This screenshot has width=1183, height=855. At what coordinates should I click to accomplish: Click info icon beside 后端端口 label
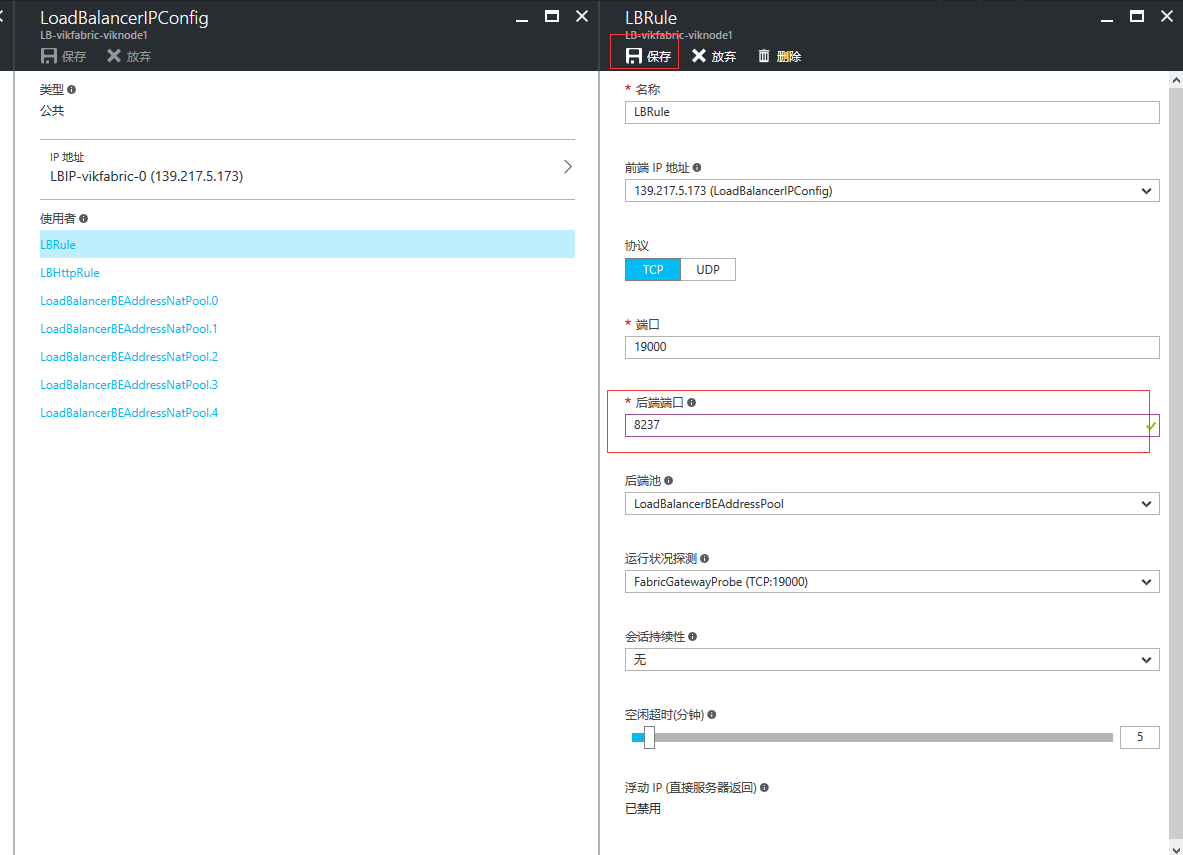(x=692, y=403)
